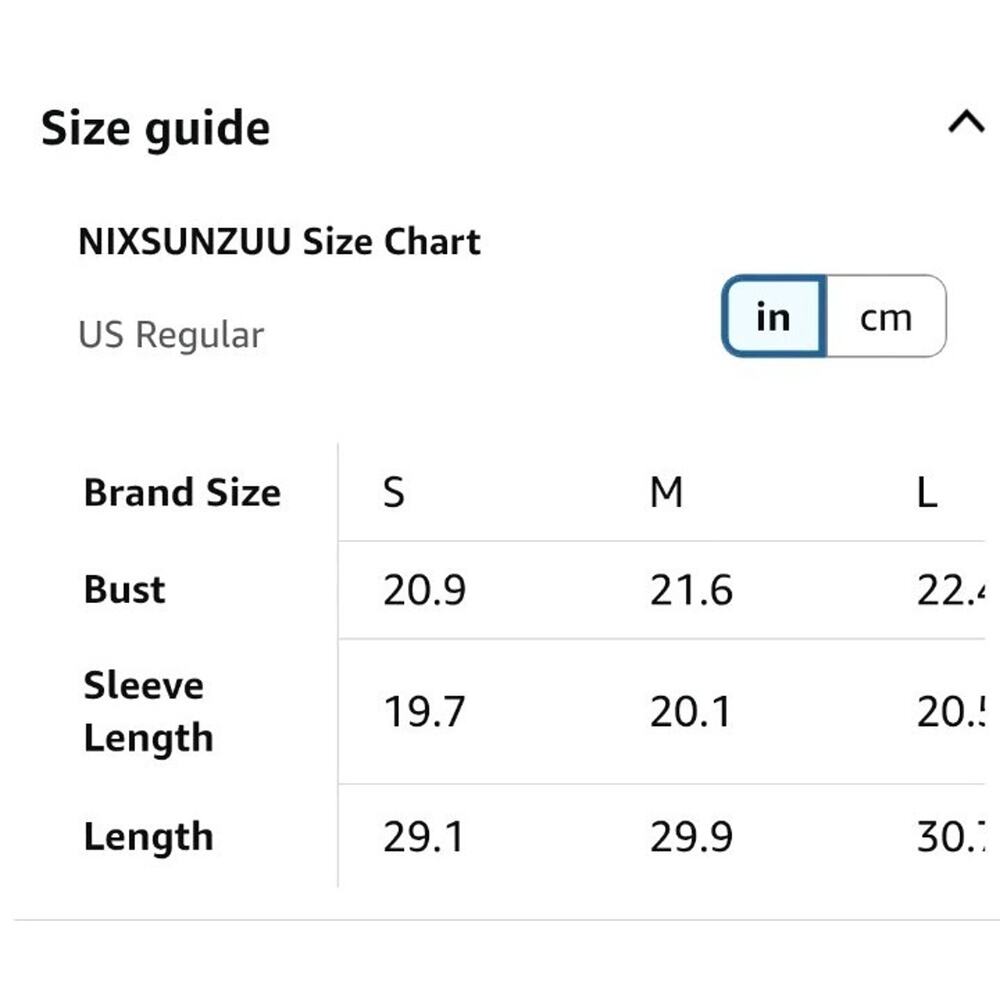Switch units to inches
The height and width of the screenshot is (1000, 1000).
(x=773, y=317)
